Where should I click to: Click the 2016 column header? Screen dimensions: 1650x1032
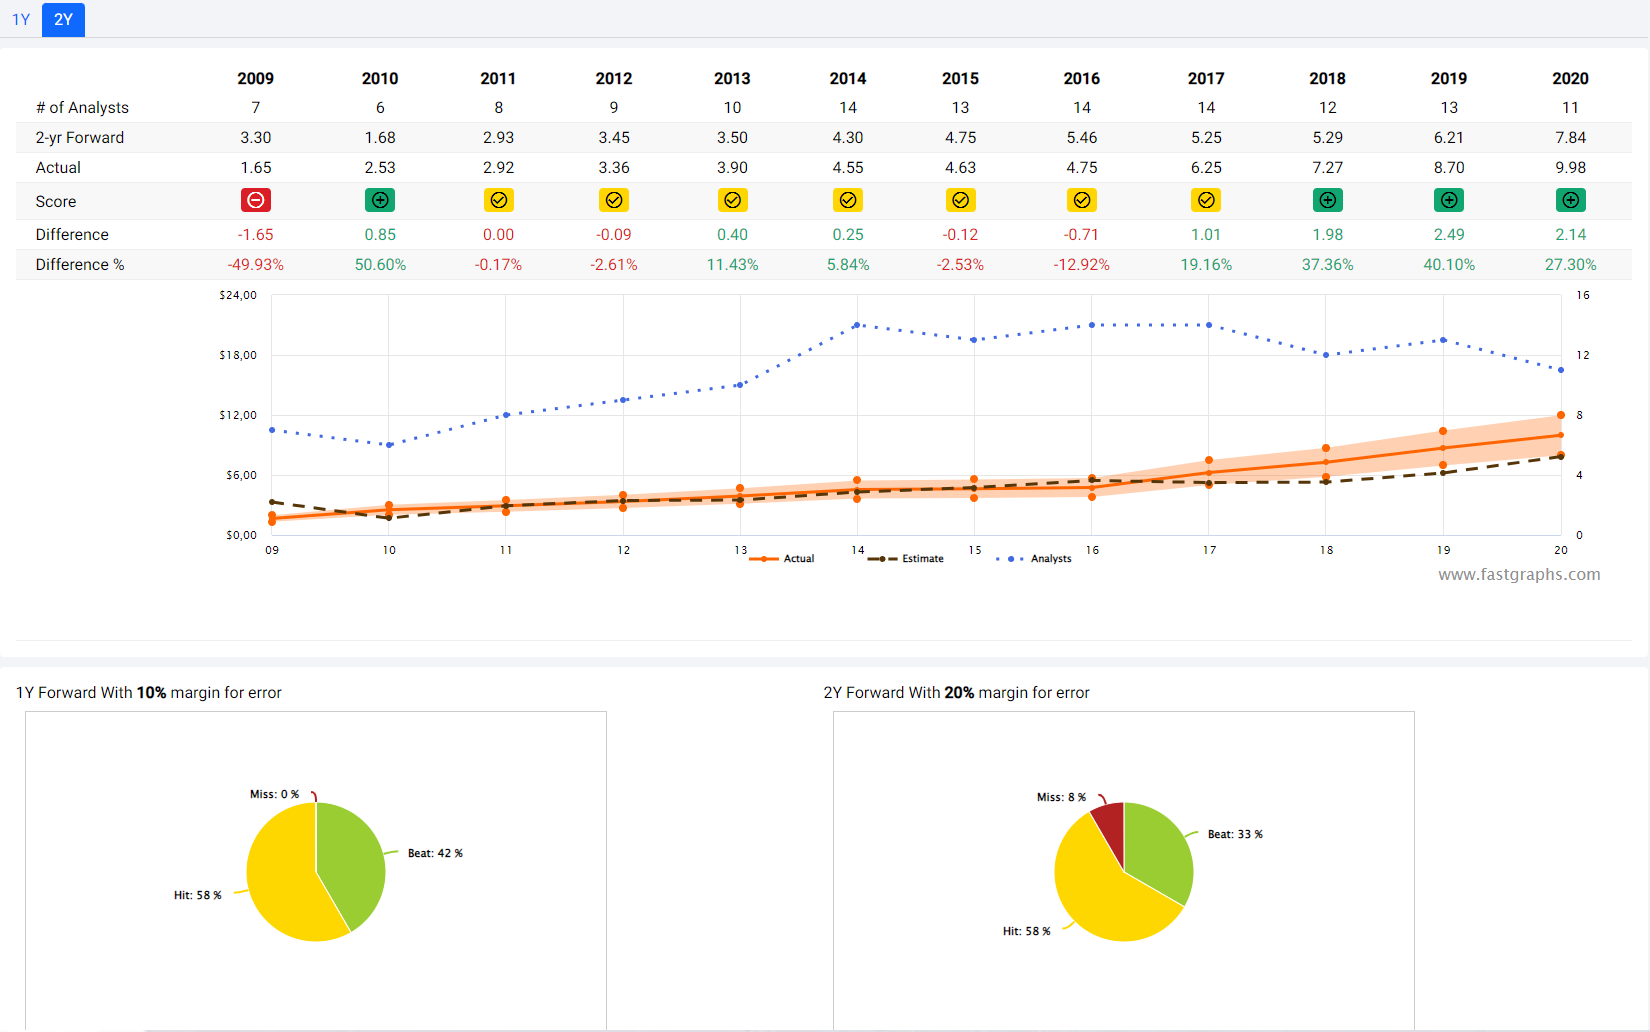[x=1081, y=79]
